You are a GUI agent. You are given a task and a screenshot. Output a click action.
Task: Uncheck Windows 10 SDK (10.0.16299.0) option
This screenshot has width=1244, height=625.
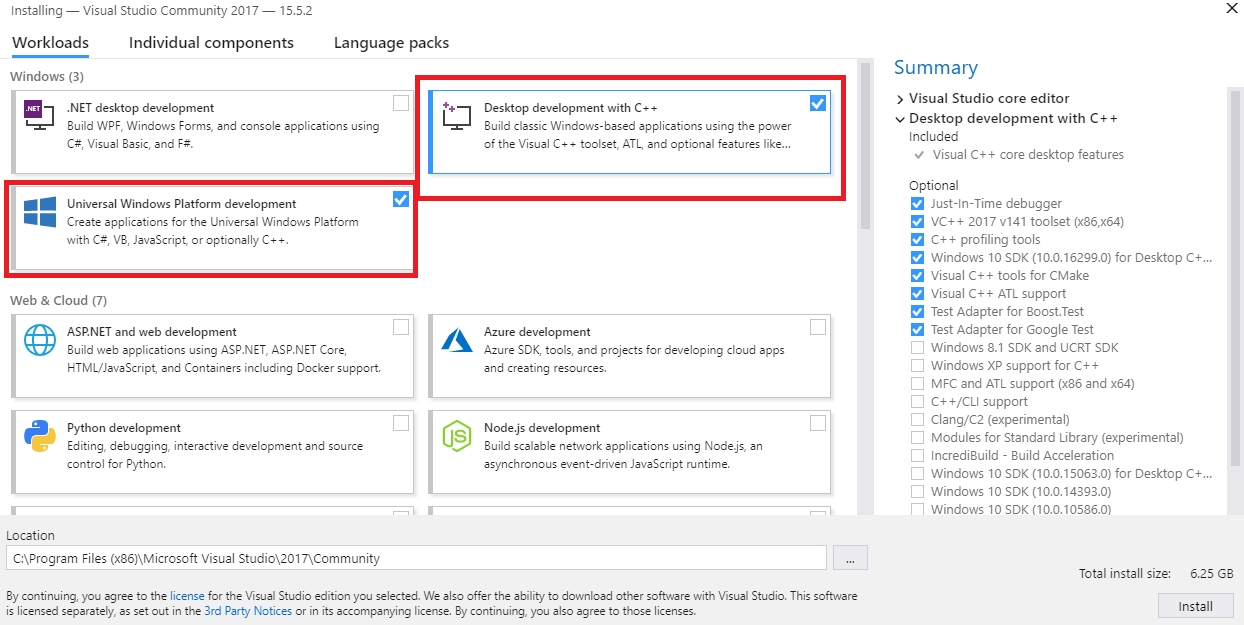point(917,257)
